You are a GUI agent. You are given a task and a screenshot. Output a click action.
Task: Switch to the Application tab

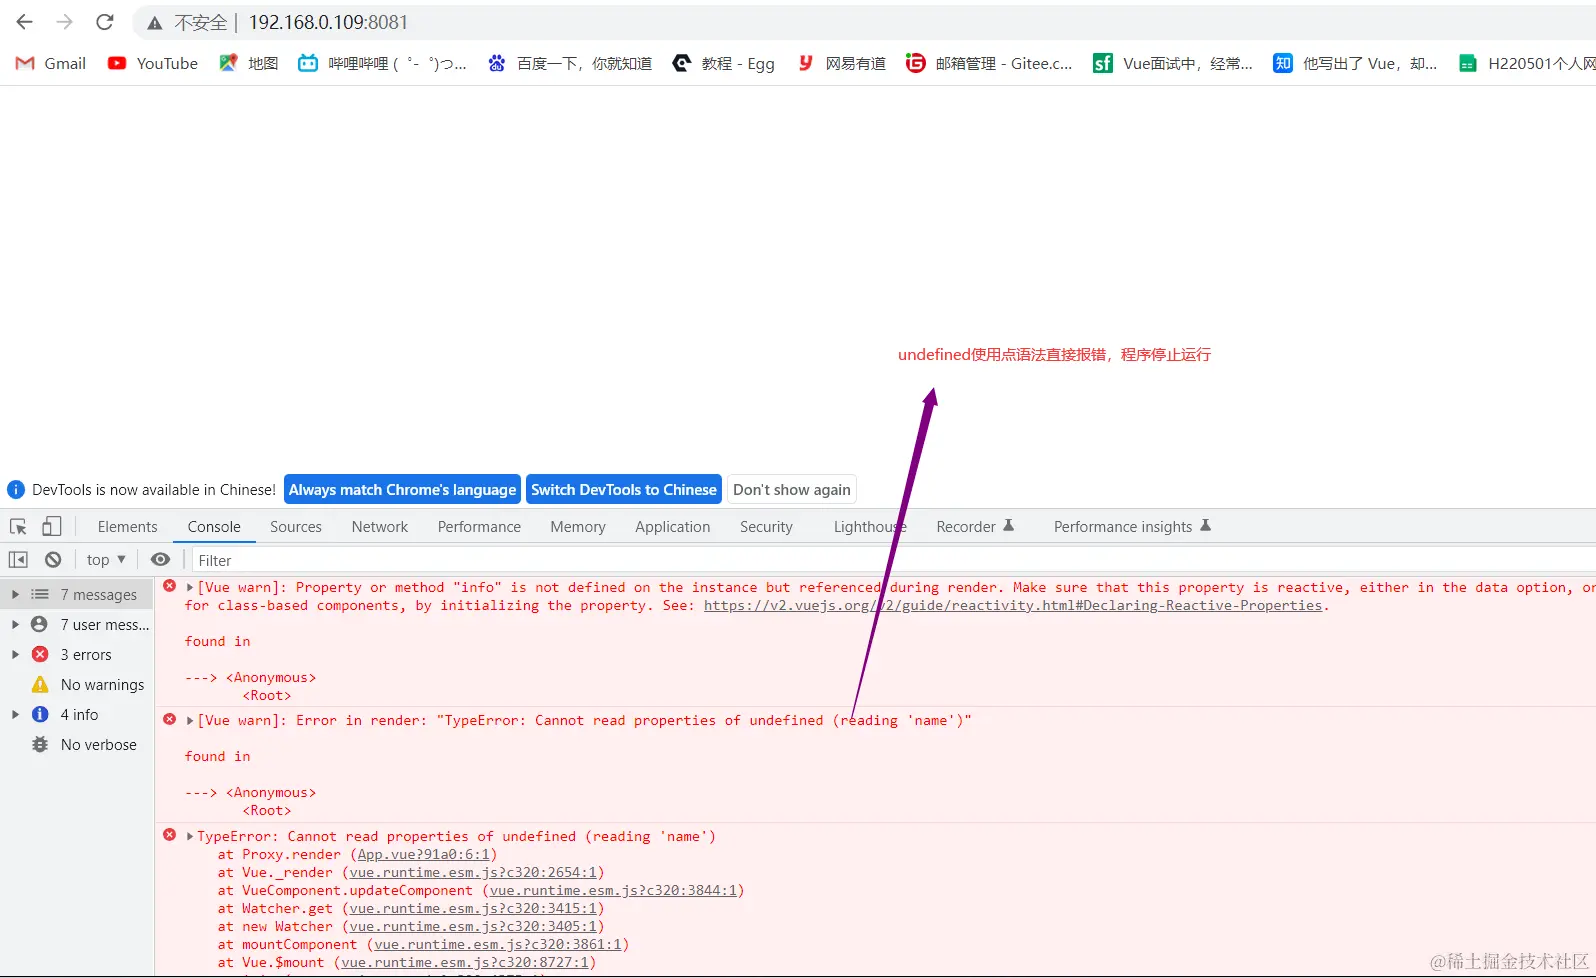[673, 527]
